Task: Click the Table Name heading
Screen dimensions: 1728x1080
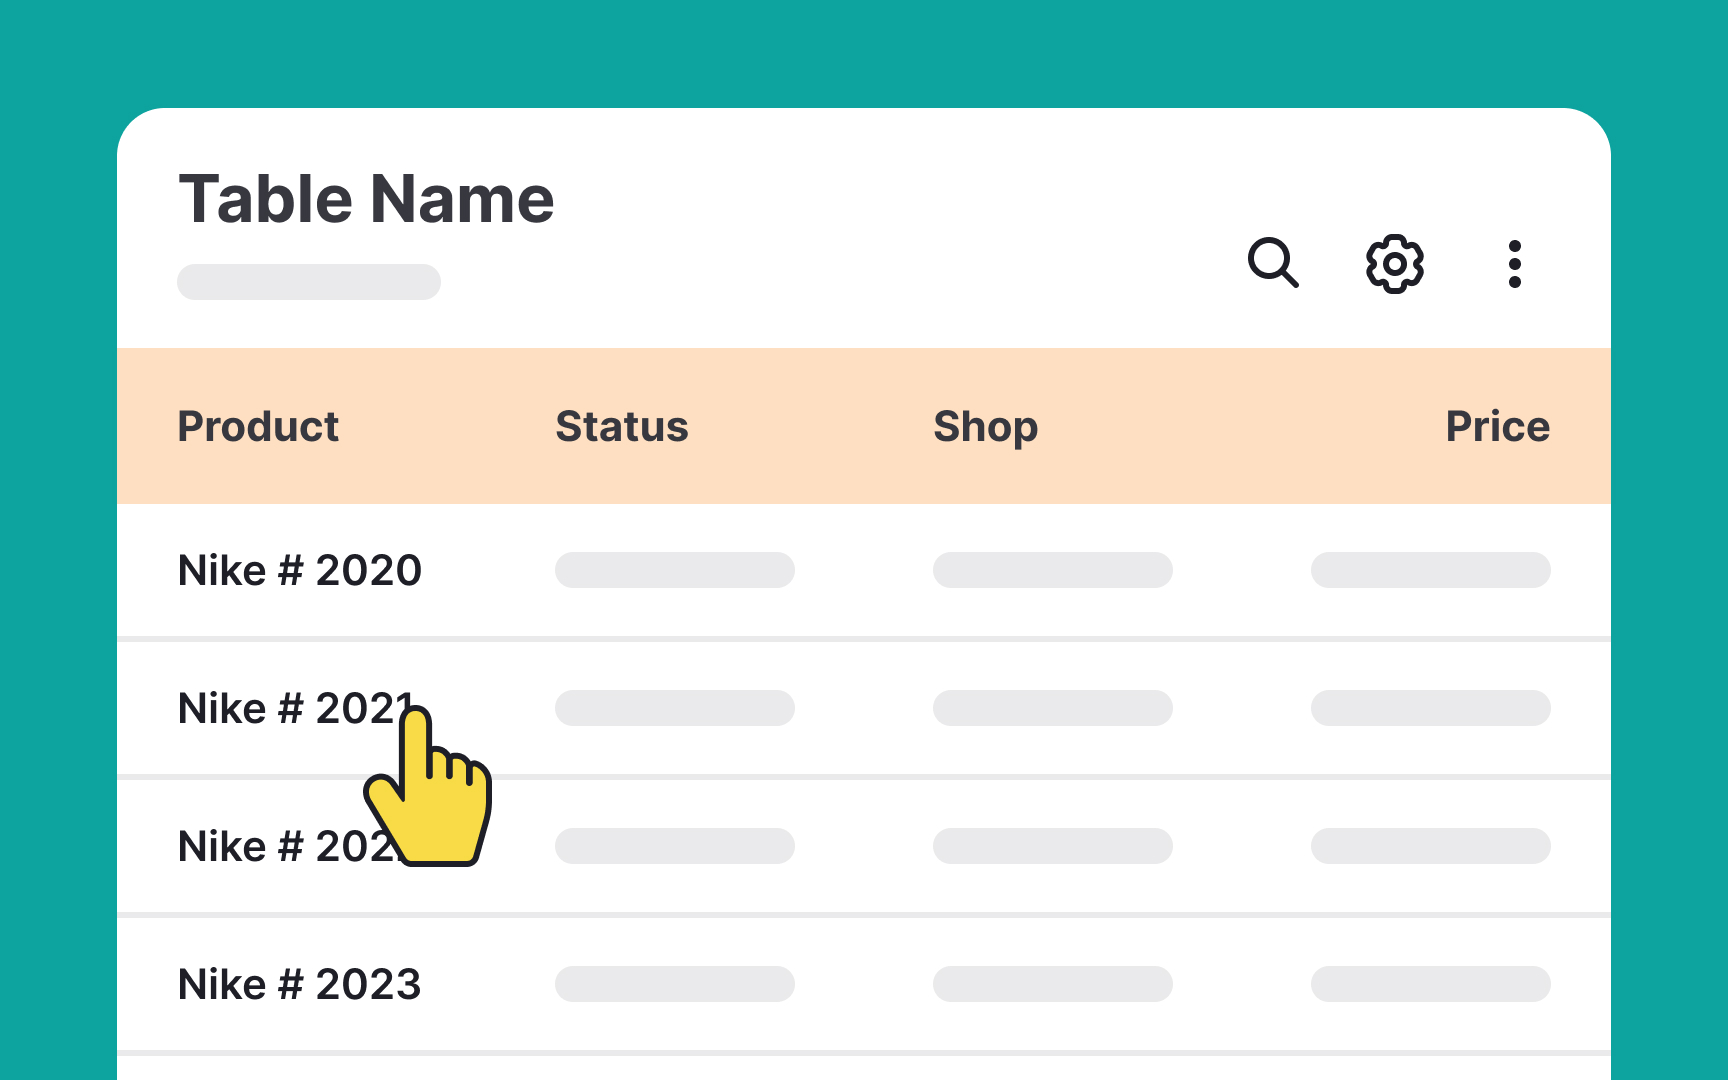Action: click(365, 198)
